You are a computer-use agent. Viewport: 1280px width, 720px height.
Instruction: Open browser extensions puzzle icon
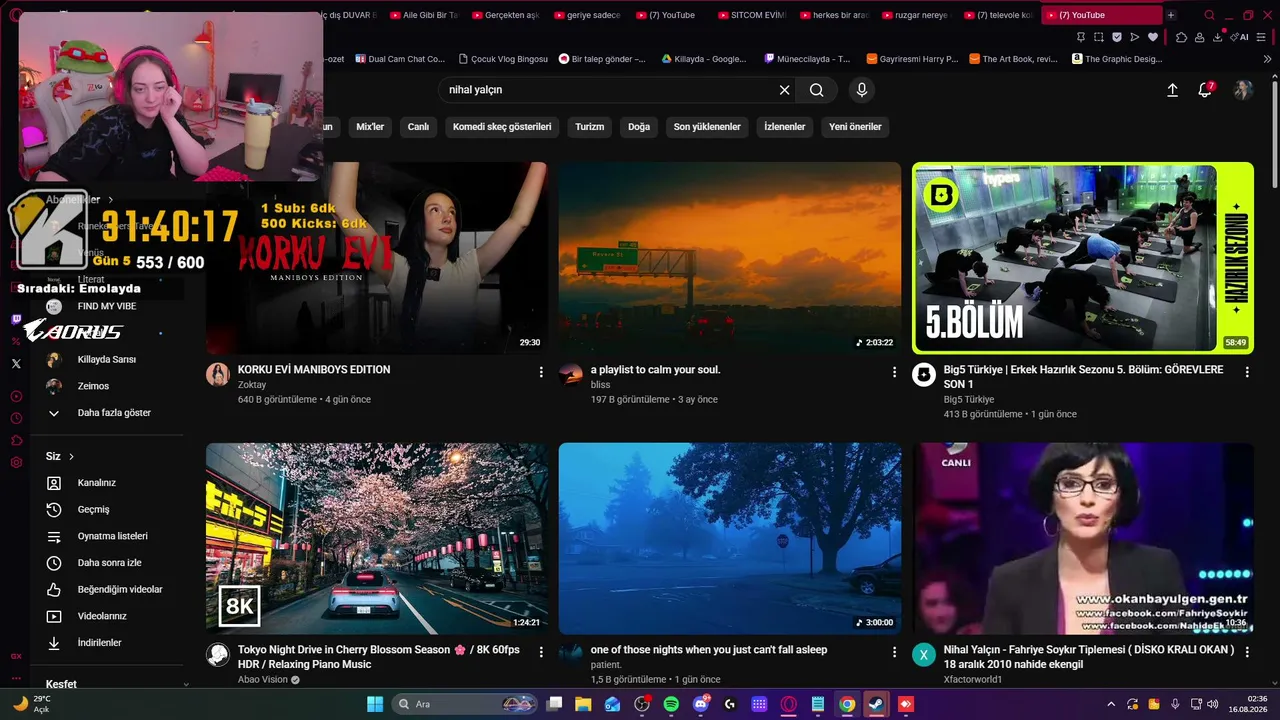[1181, 37]
